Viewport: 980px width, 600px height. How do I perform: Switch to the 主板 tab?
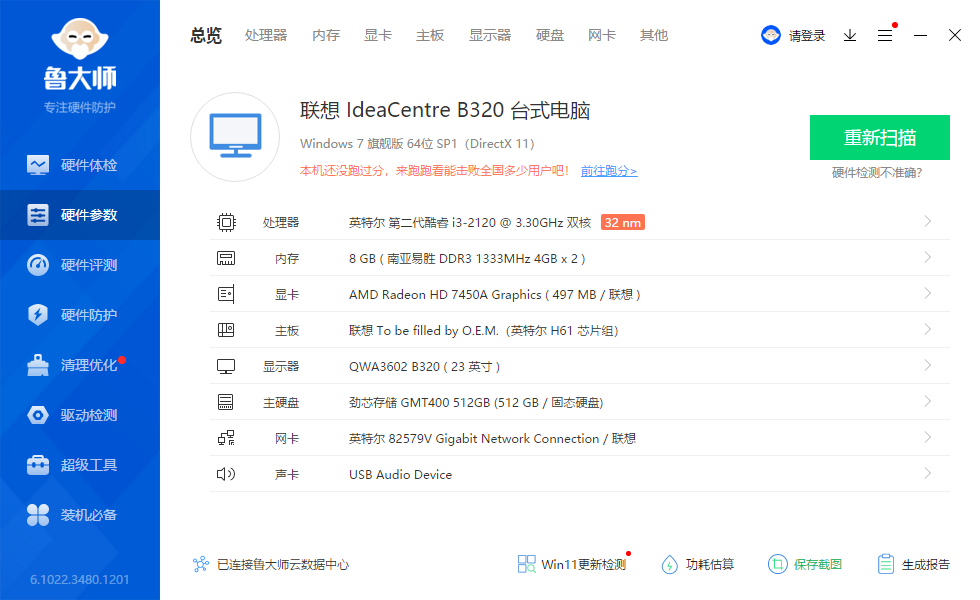(430, 36)
